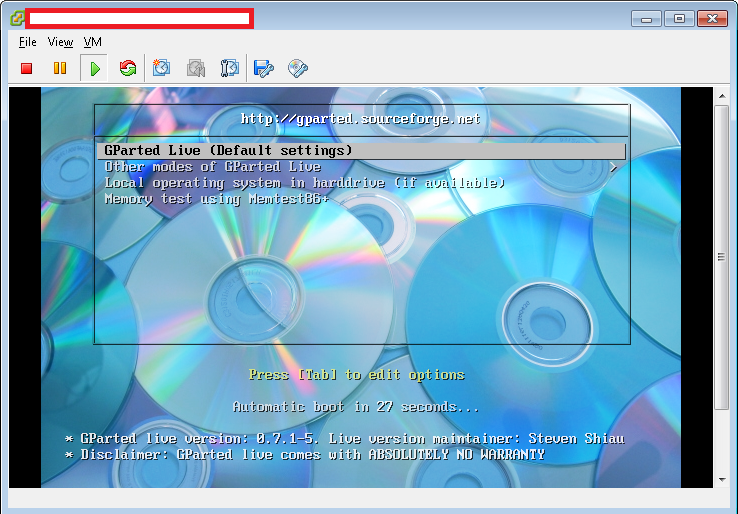738x514 pixels.
Task: Click the Automatic boot countdown text
Action: click(x=356, y=407)
